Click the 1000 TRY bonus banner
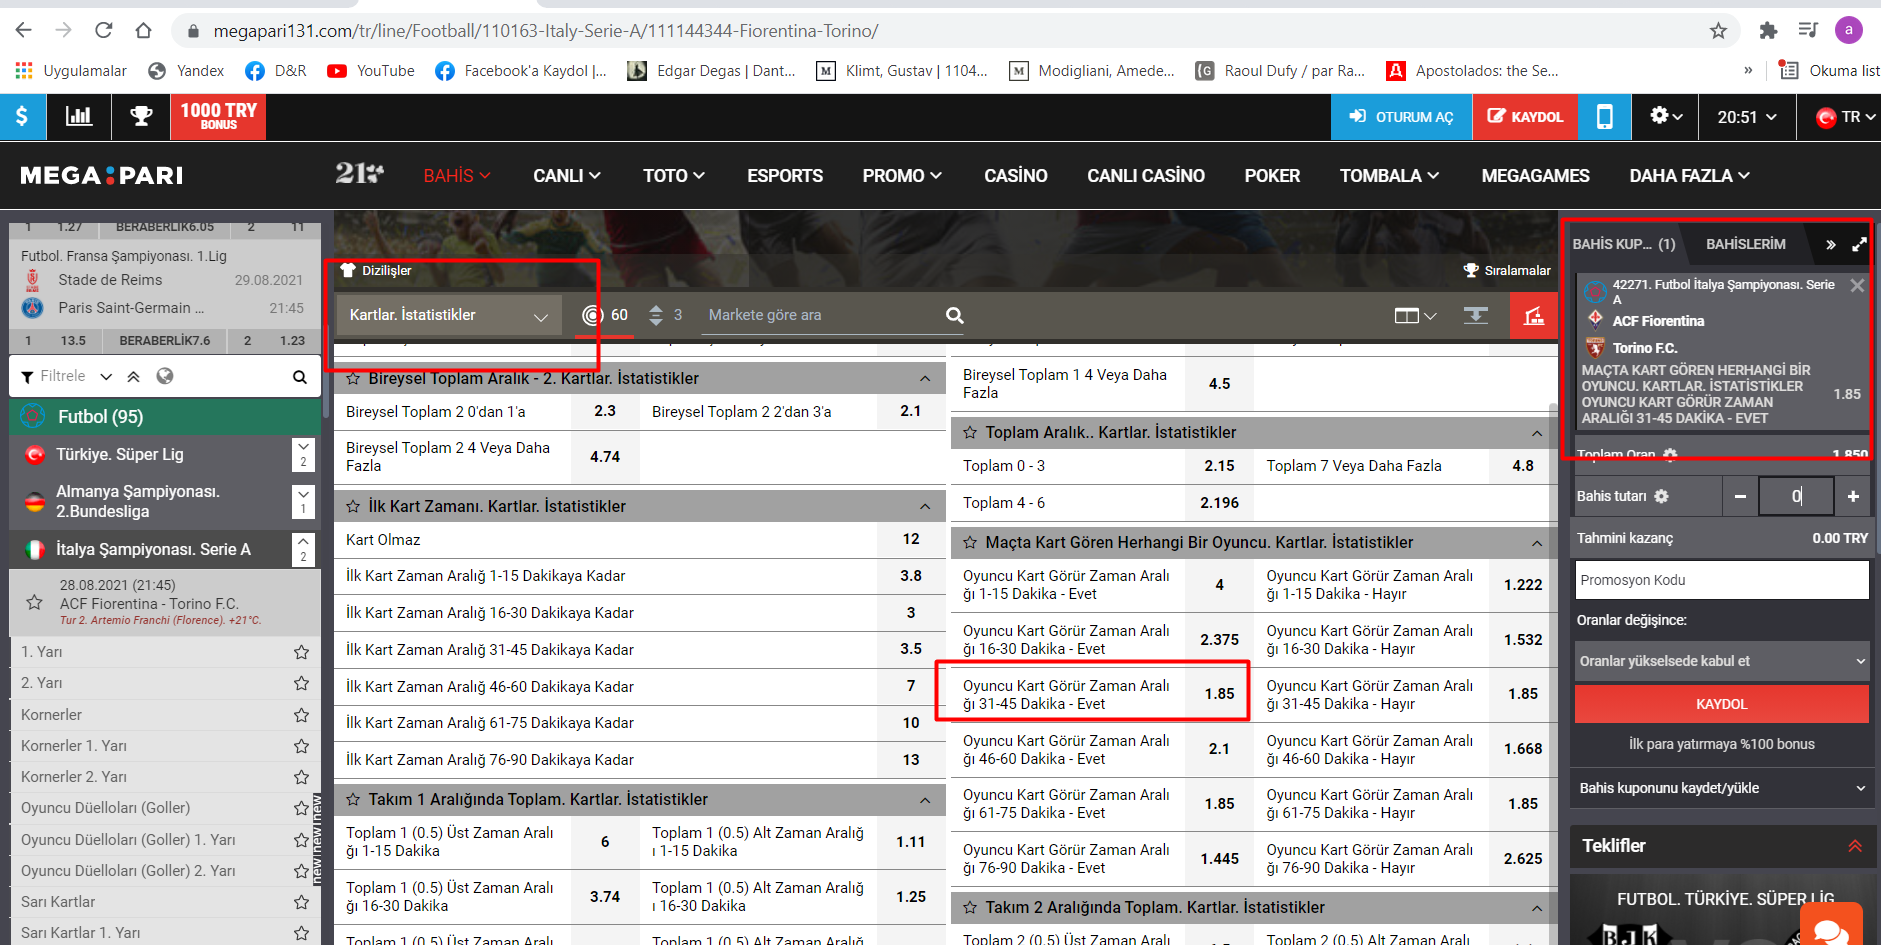This screenshot has width=1881, height=945. (x=219, y=117)
